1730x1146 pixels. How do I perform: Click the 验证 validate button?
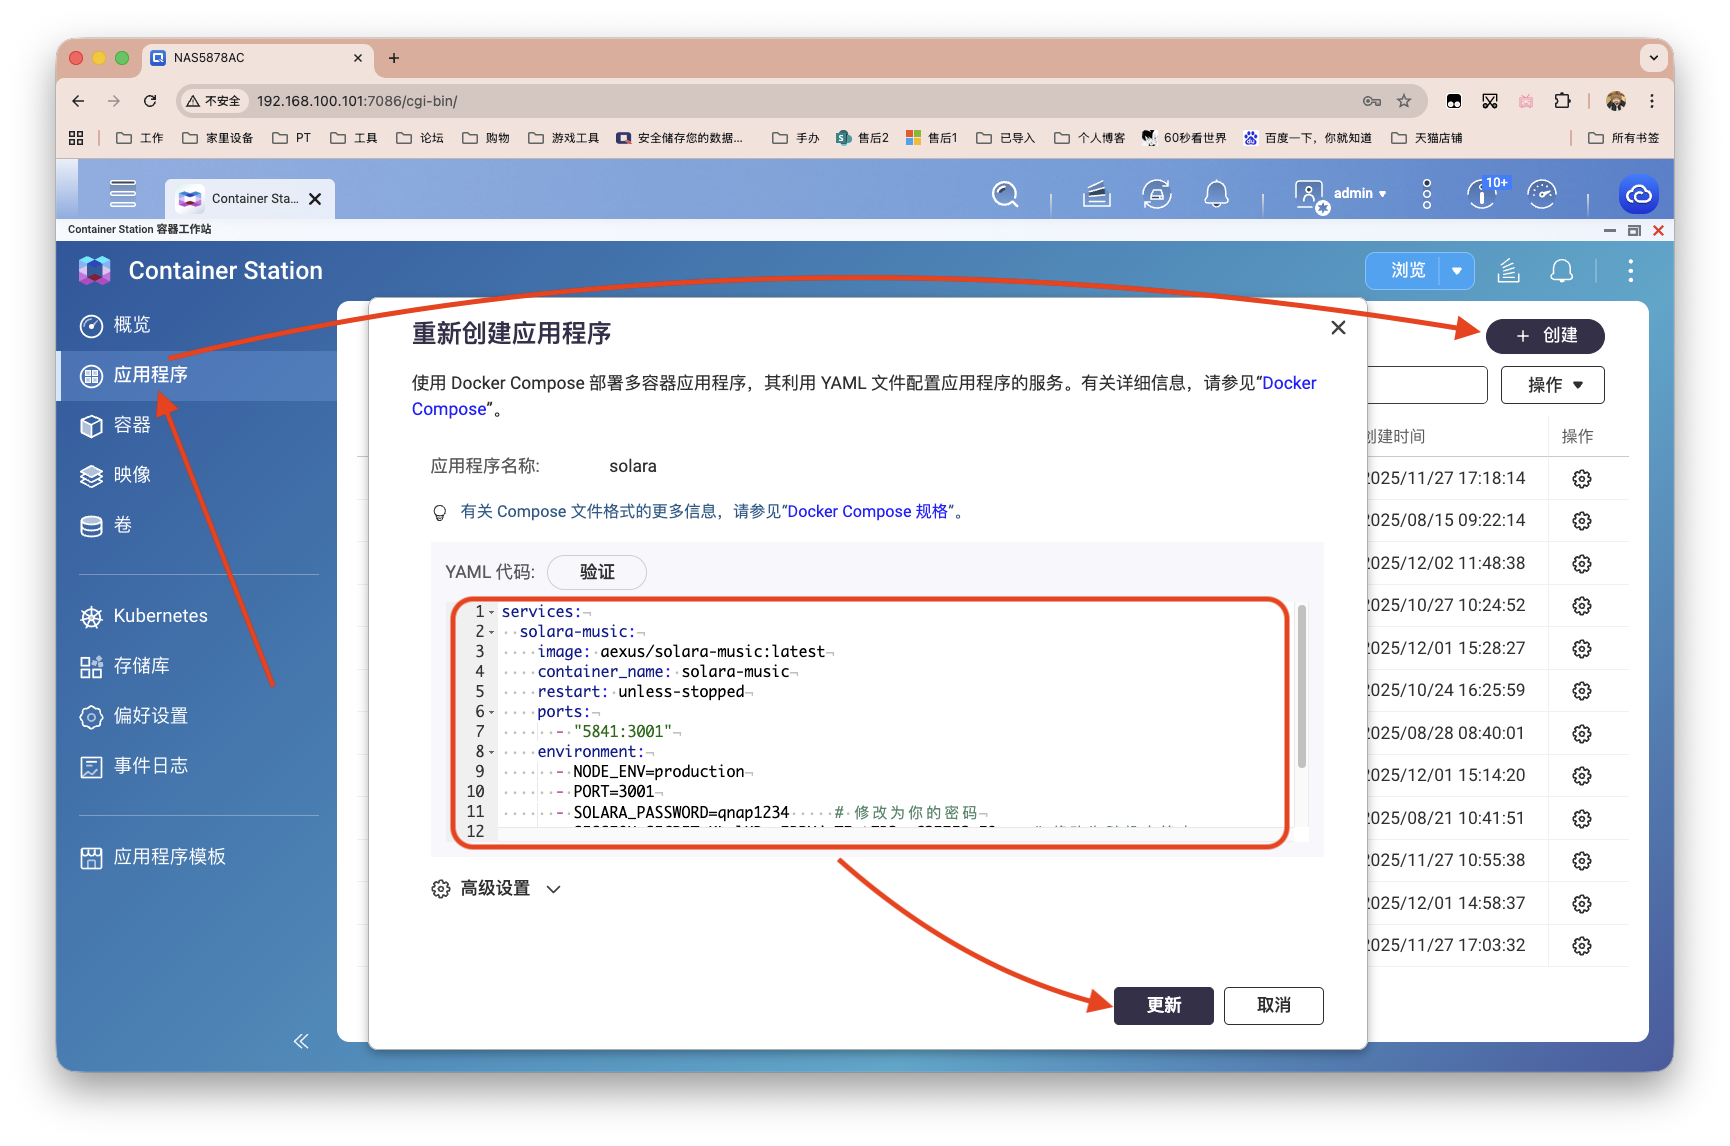point(597,572)
